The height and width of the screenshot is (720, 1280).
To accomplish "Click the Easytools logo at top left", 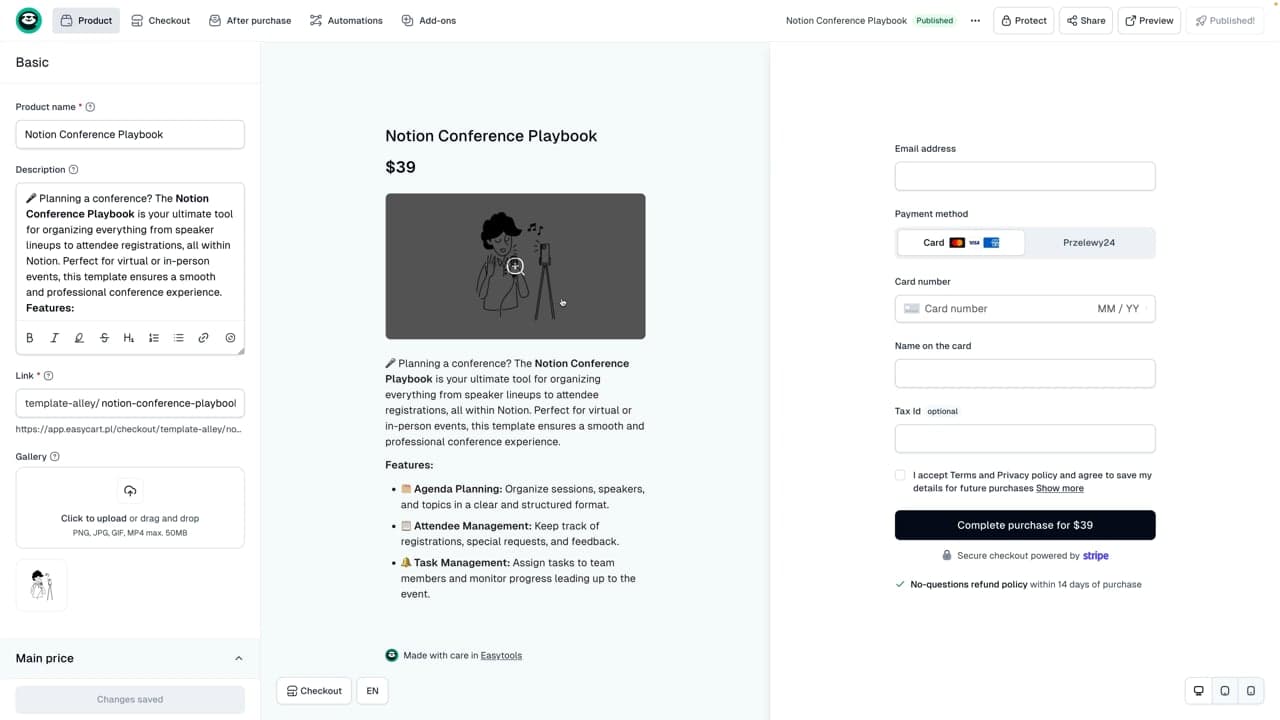I will 29,20.
